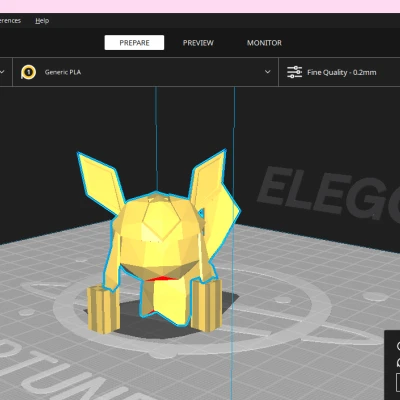Click the extruder 1 material icon
The image size is (400, 400).
point(28,72)
